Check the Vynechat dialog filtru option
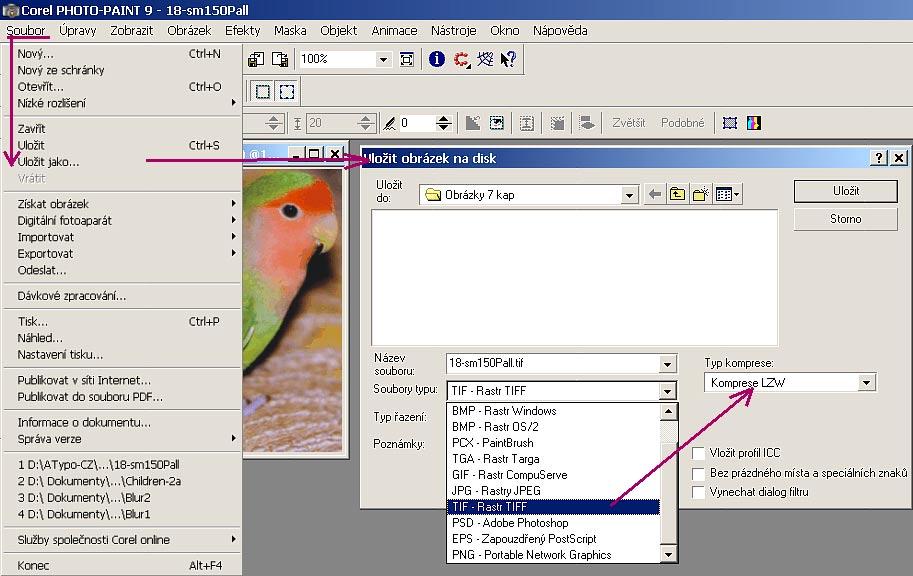 coord(698,492)
